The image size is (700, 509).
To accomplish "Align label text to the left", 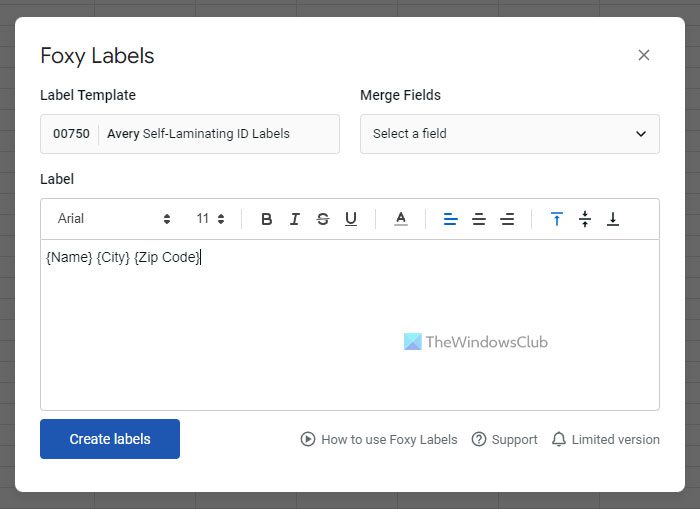I will pyautogui.click(x=450, y=219).
